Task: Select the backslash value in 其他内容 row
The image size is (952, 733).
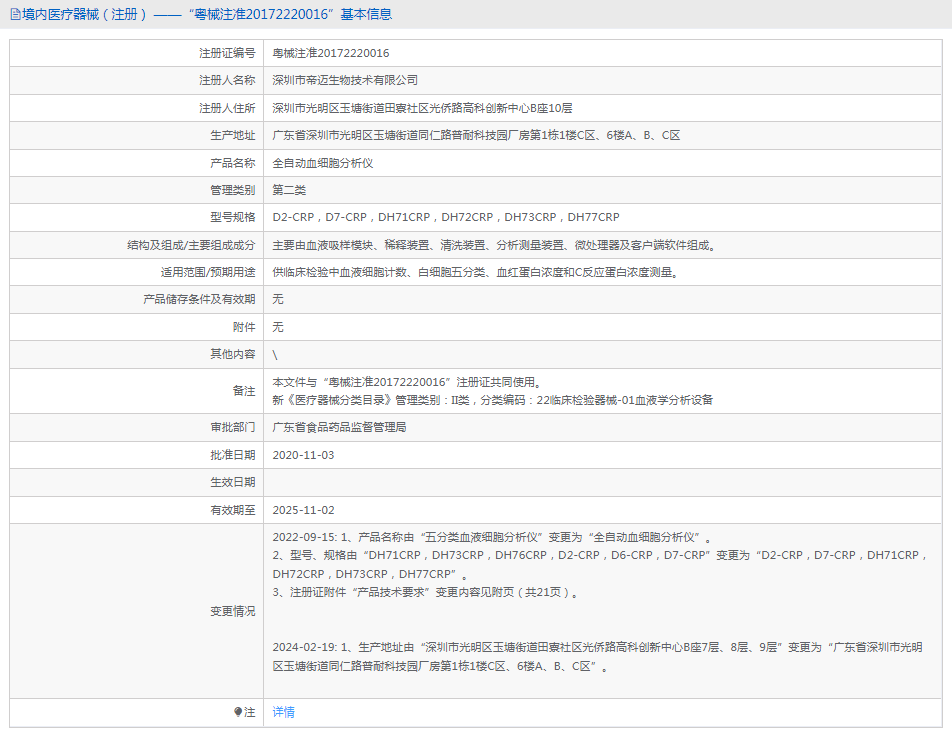Action: click(x=275, y=355)
